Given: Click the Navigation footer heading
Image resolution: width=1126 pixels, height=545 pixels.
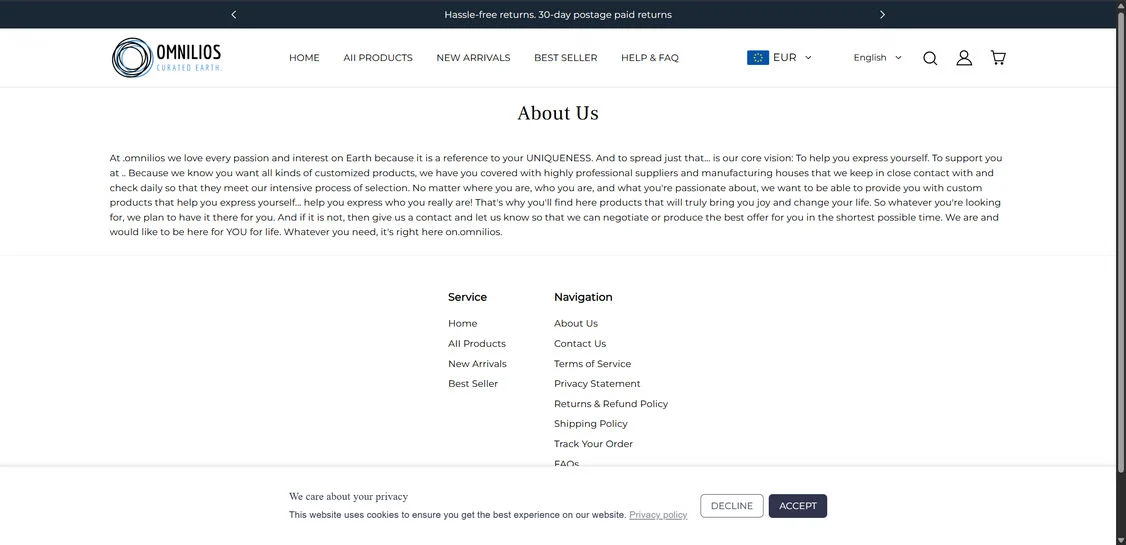Looking at the screenshot, I should pos(583,297).
